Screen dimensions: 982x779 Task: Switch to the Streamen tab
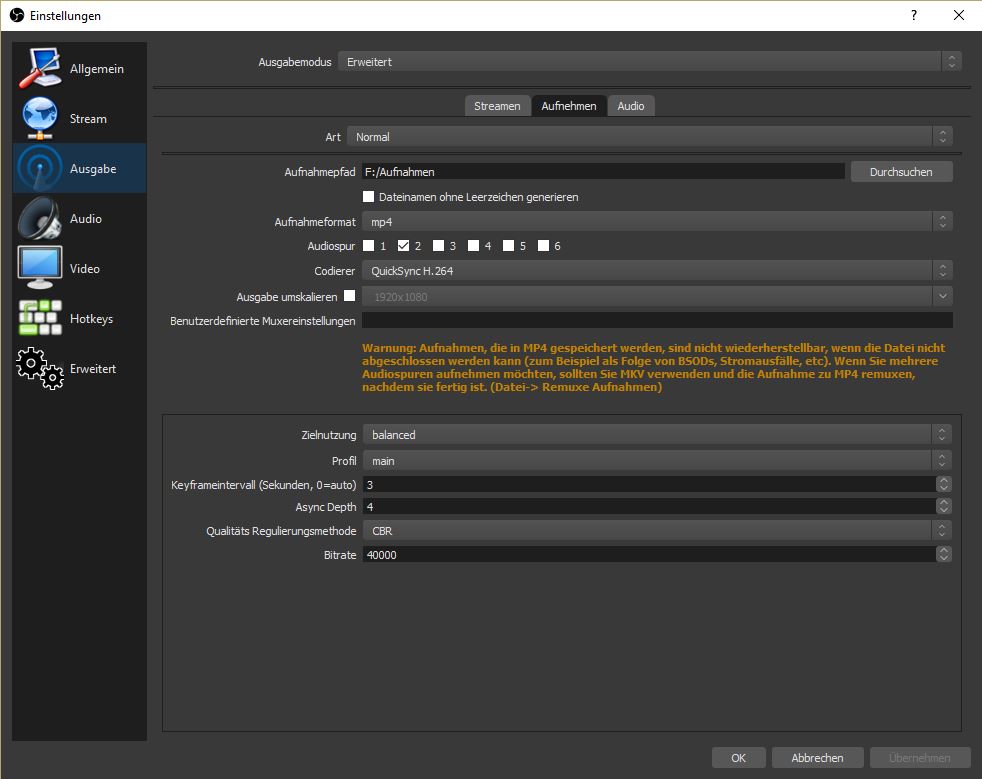click(497, 106)
